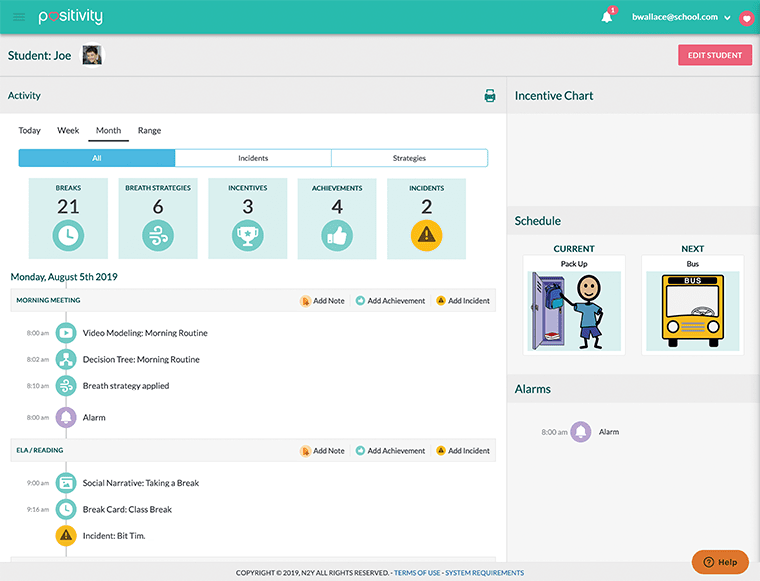Viewport: 760px width, 581px height.
Task: Click the Incentives trophy icon
Action: (x=247, y=235)
